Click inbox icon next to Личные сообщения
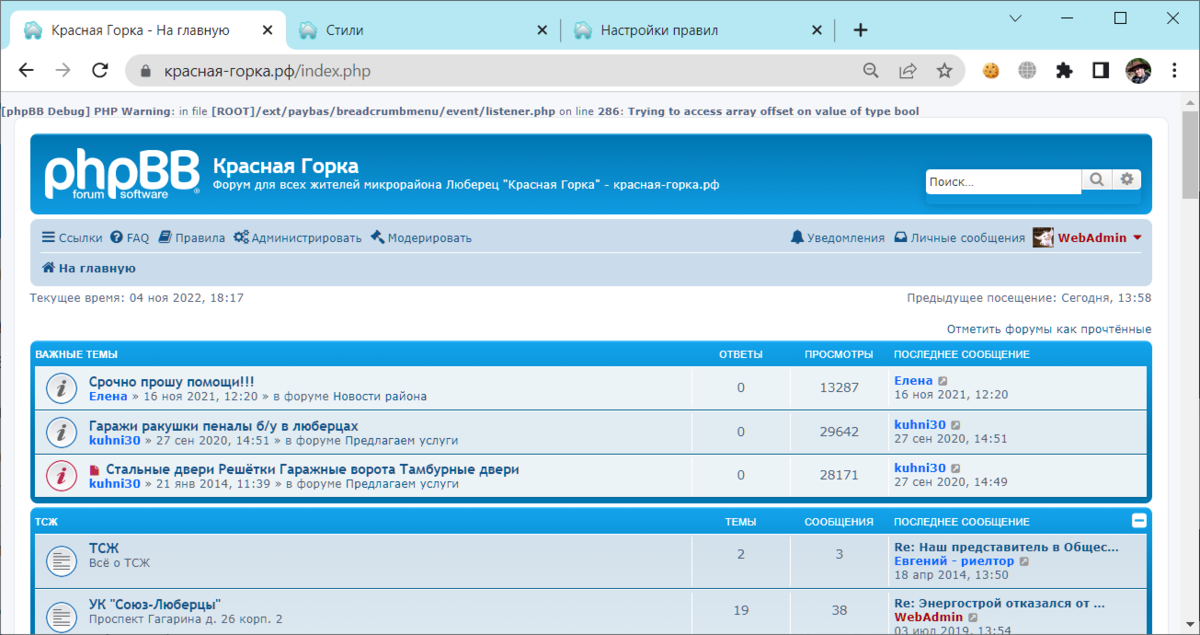The image size is (1200, 635). 900,237
